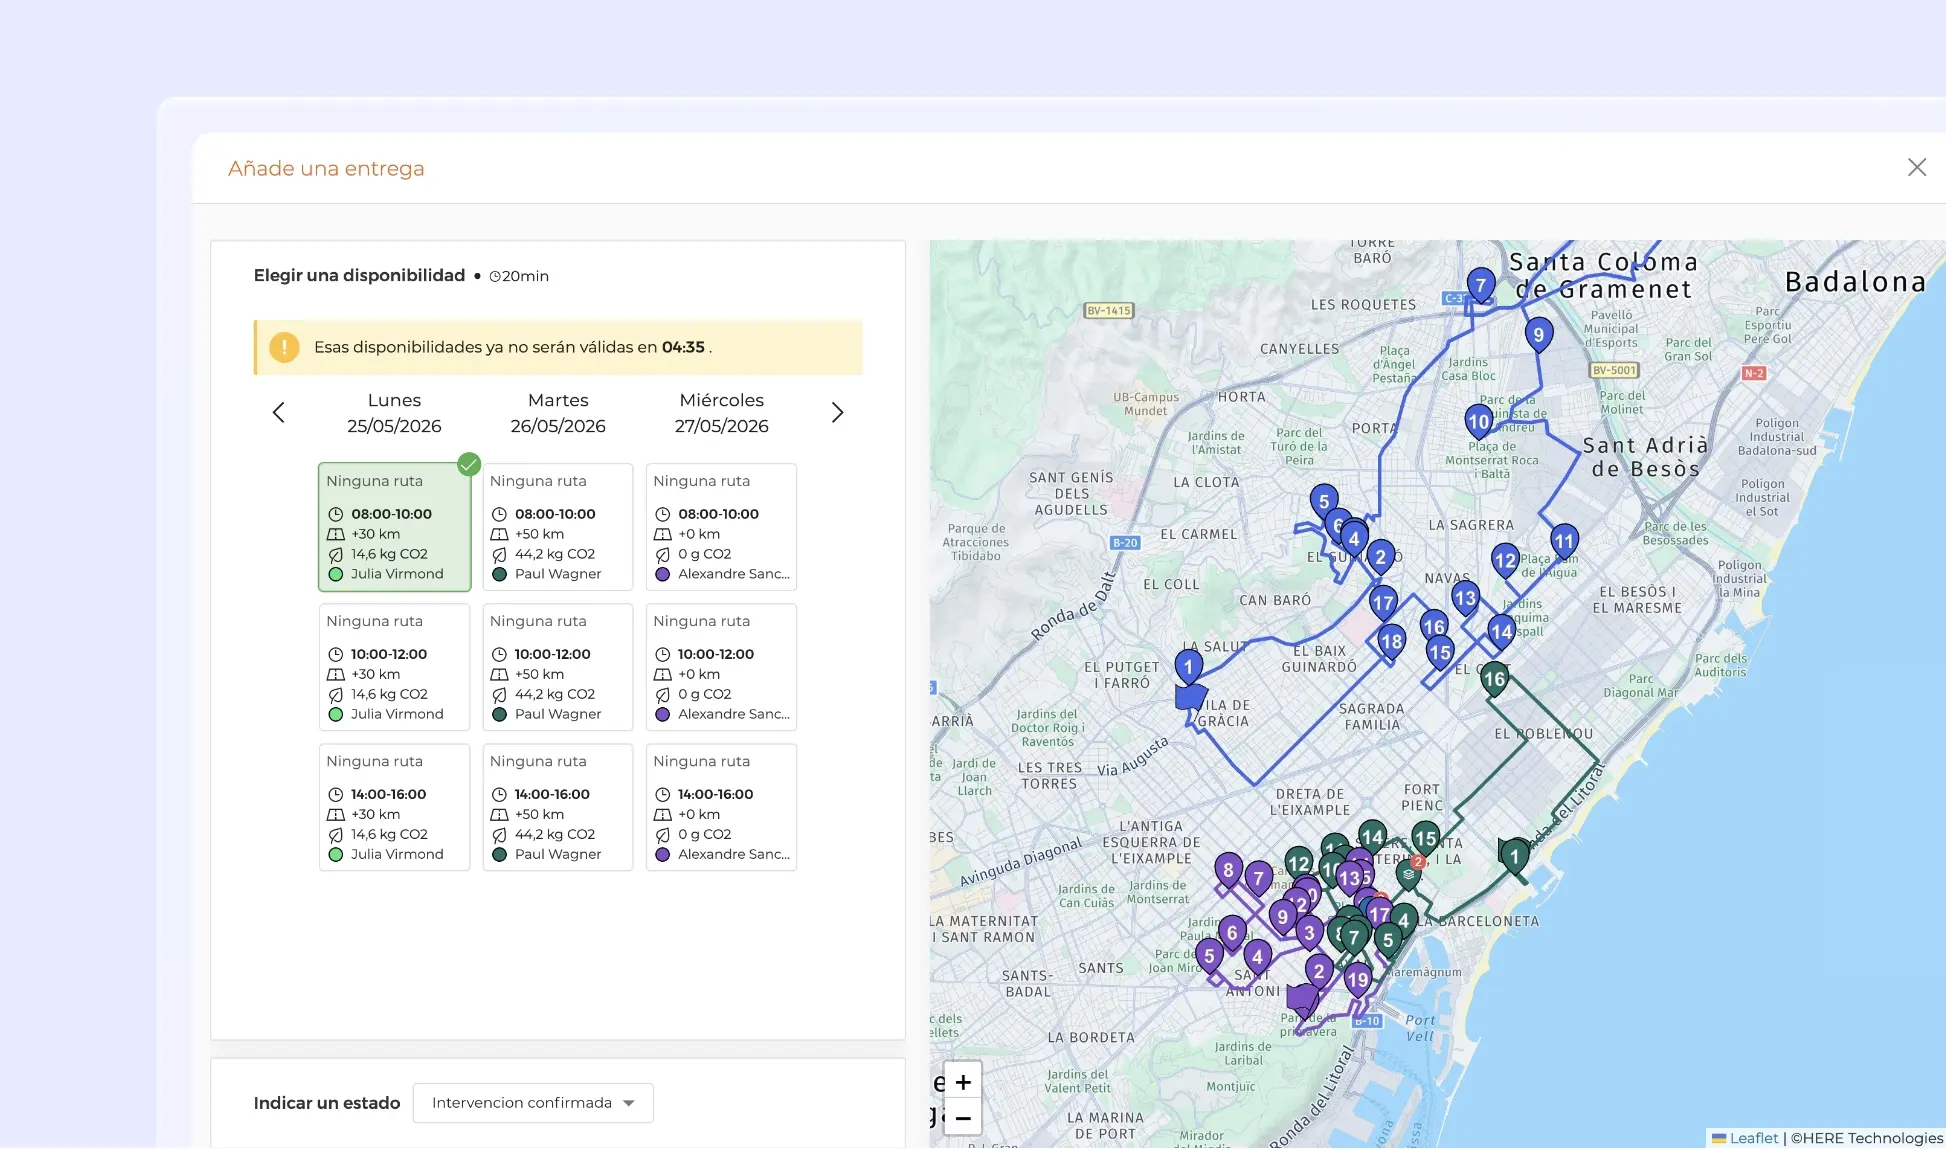Click the Badalona label on the map
The height and width of the screenshot is (1149, 1946).
tap(1855, 282)
